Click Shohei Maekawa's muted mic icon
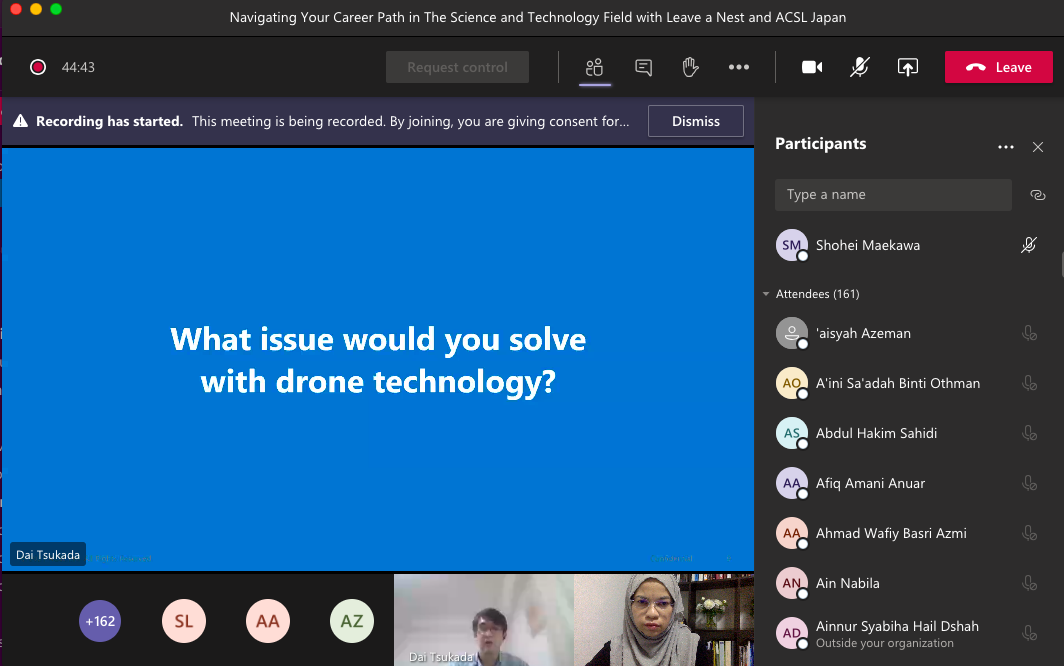Image resolution: width=1064 pixels, height=666 pixels. [1029, 245]
